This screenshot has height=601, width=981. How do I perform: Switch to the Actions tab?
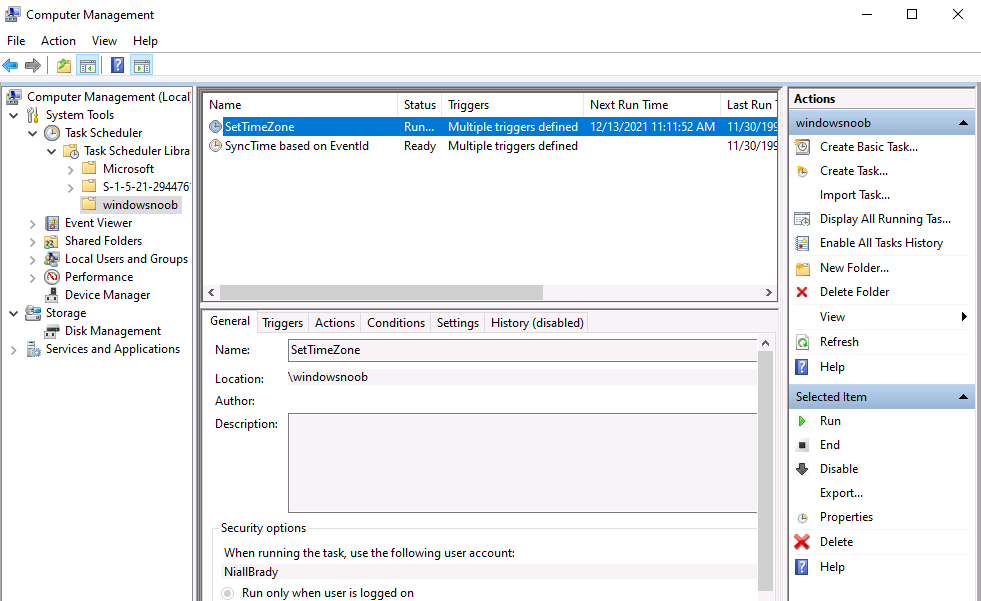tap(335, 323)
